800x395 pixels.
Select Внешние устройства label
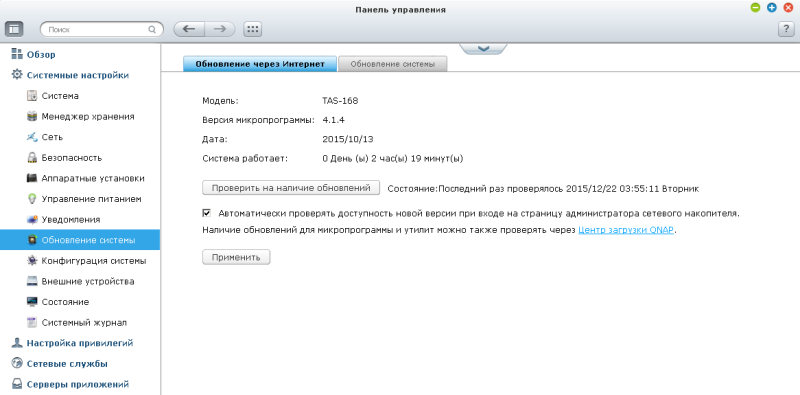click(88, 281)
